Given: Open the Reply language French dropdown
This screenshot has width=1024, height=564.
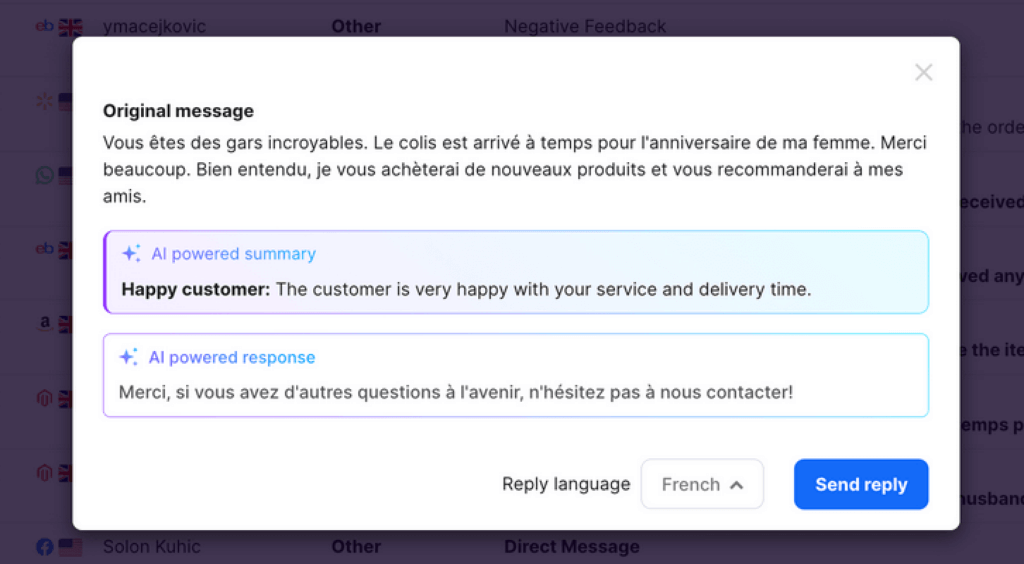Looking at the screenshot, I should (x=702, y=484).
